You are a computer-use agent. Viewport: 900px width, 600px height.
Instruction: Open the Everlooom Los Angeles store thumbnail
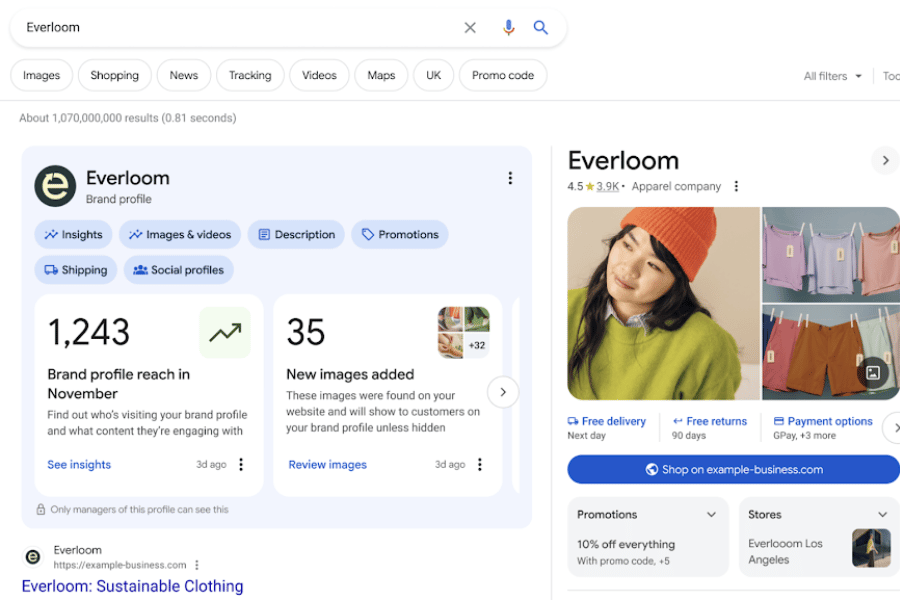871,548
